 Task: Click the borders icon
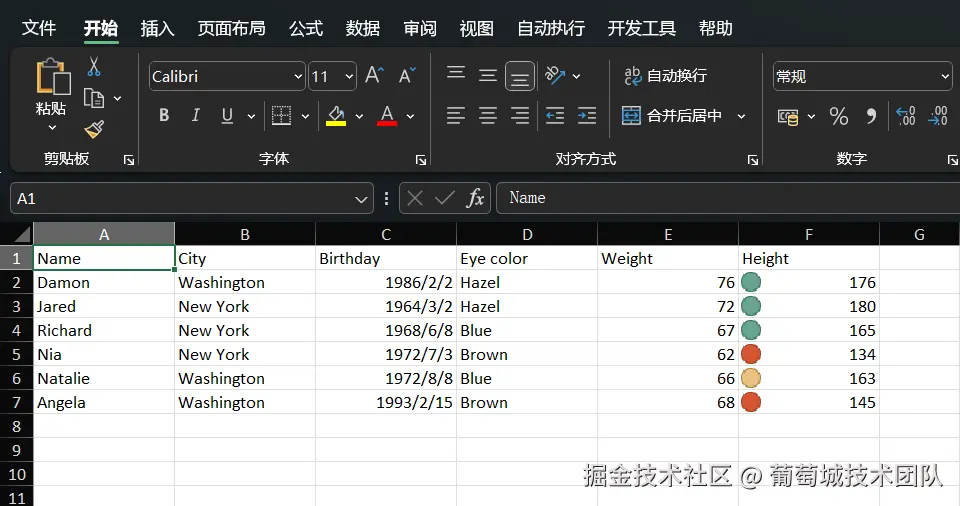coord(281,115)
